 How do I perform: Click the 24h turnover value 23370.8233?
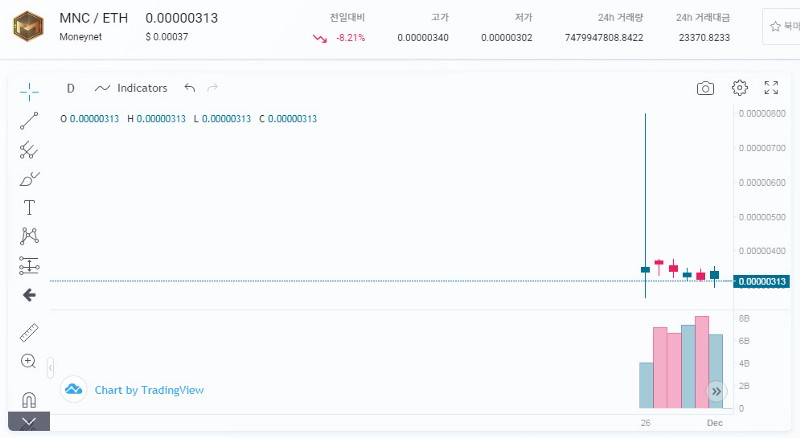(704, 38)
